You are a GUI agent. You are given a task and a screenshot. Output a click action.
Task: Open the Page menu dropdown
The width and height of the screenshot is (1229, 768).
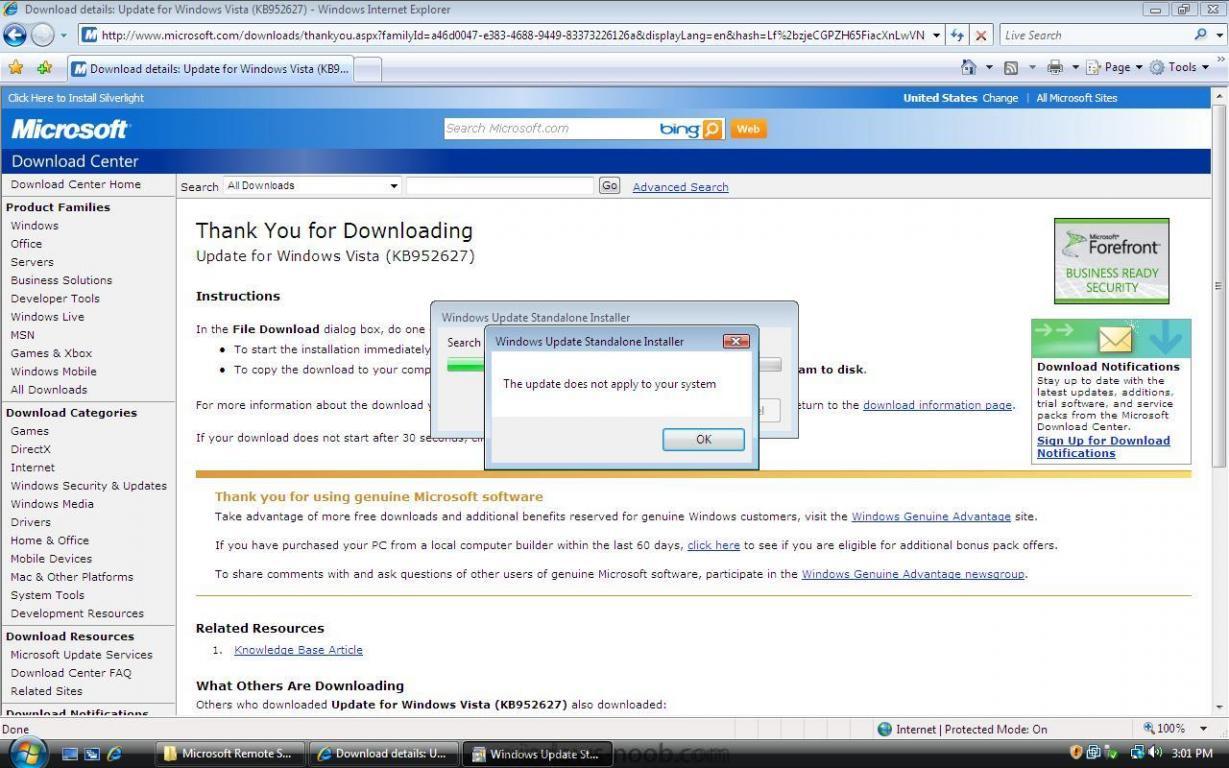[1115, 68]
